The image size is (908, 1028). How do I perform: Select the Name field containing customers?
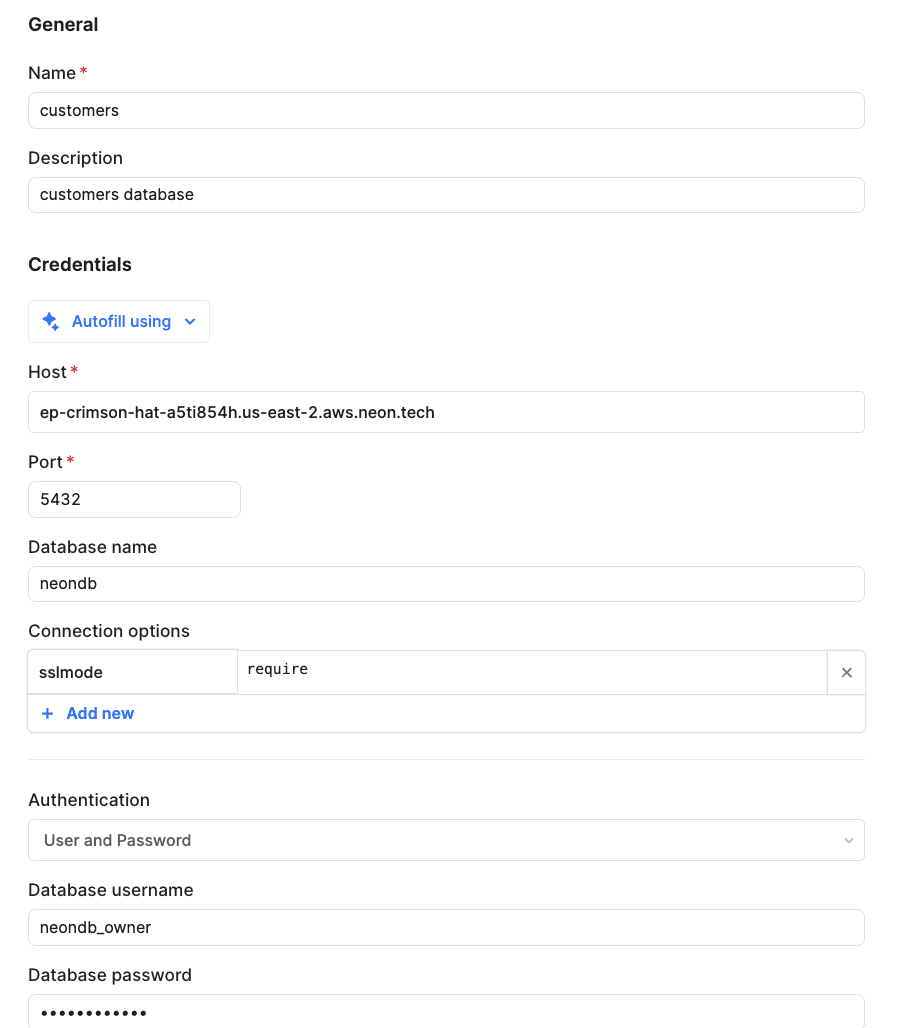(446, 110)
